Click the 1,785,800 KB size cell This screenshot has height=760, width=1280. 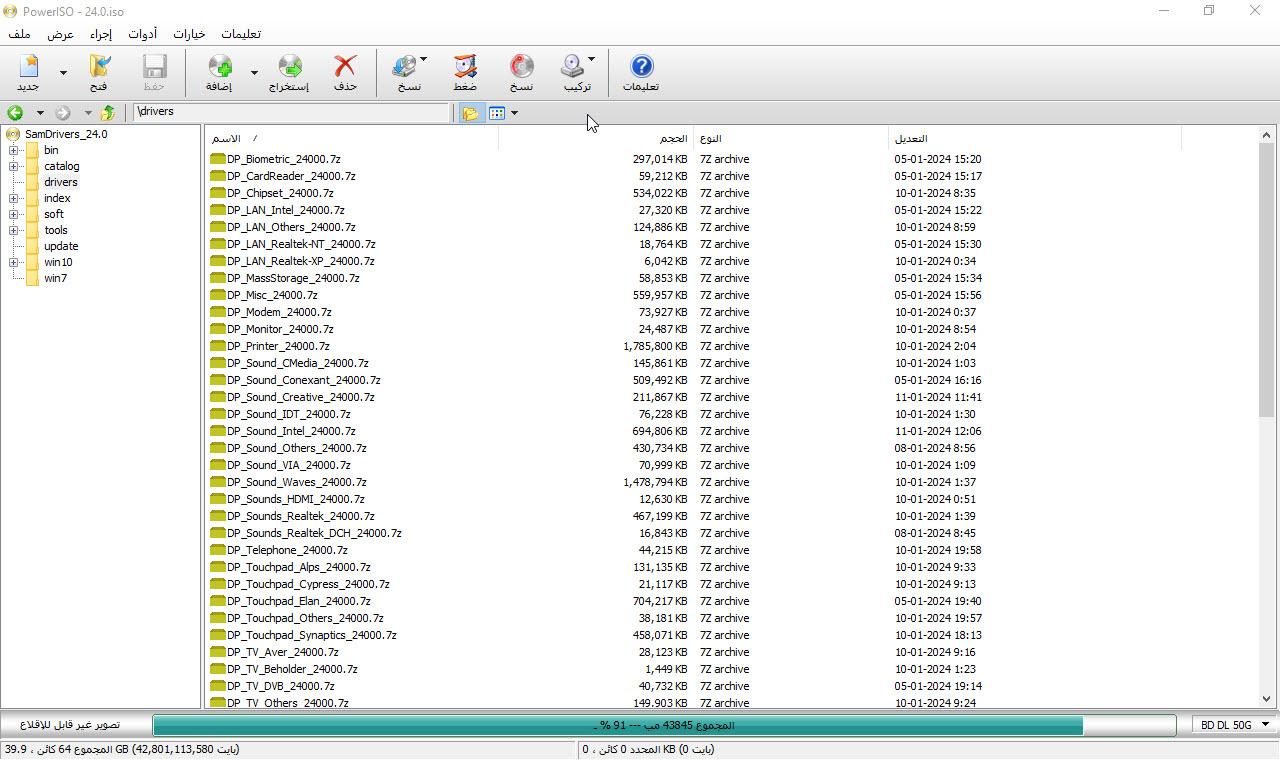(x=655, y=346)
